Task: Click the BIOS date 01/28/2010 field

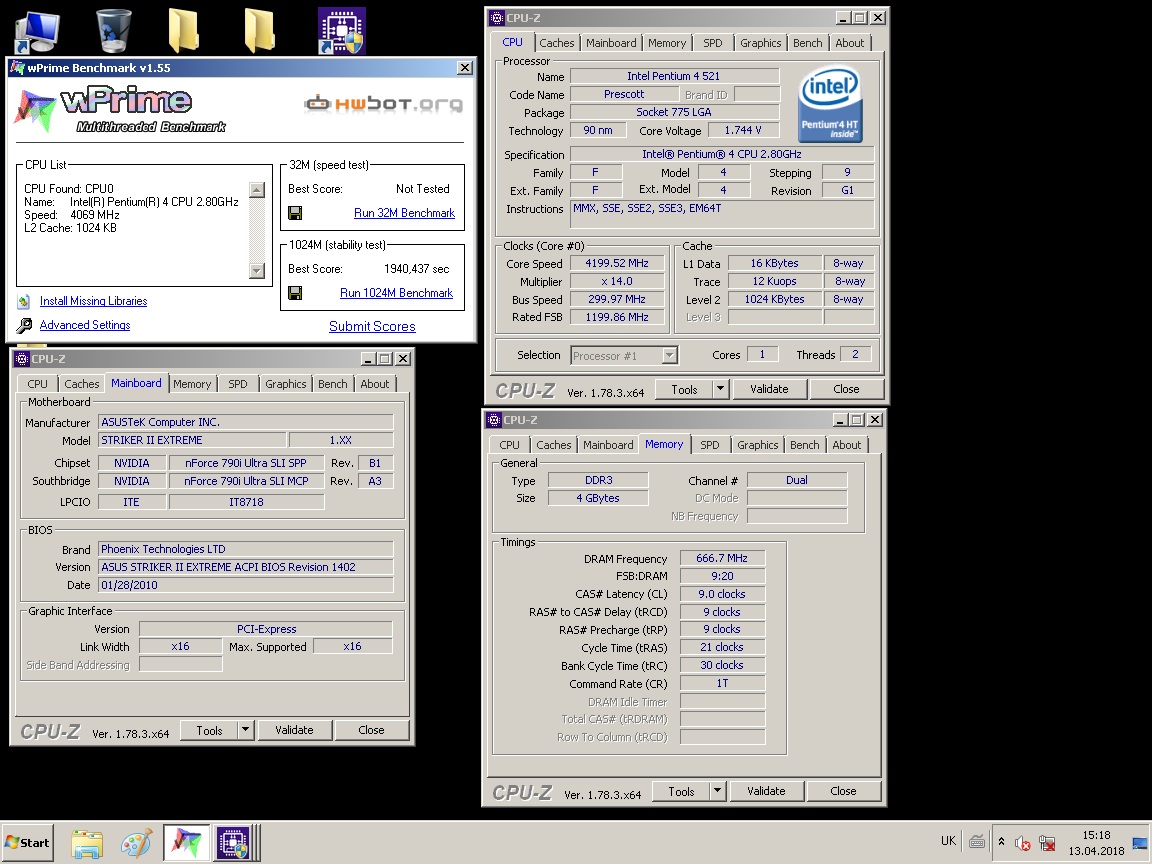Action: pos(245,585)
